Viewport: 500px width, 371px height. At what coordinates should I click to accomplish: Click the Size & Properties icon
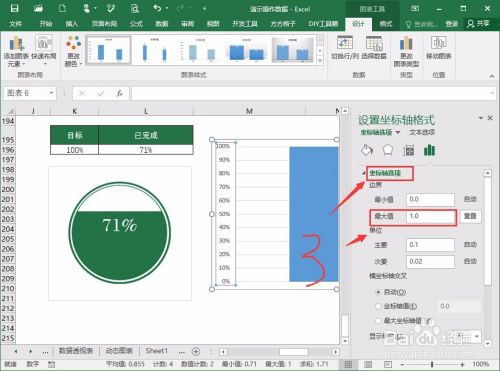408,150
